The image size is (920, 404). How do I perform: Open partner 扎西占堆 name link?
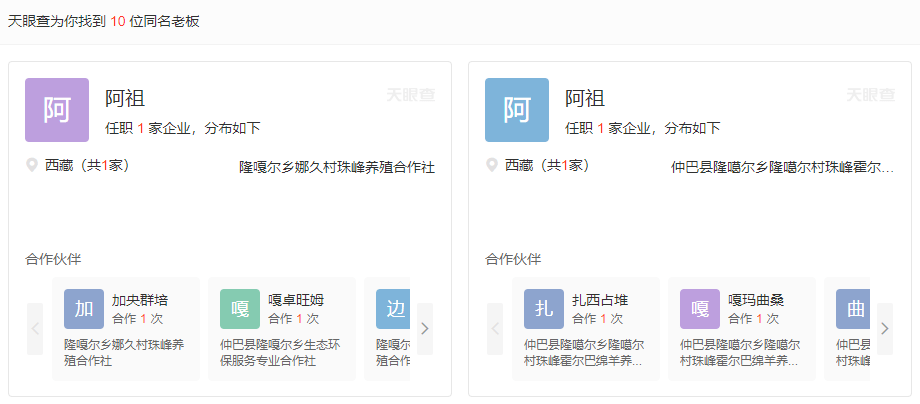click(600, 300)
